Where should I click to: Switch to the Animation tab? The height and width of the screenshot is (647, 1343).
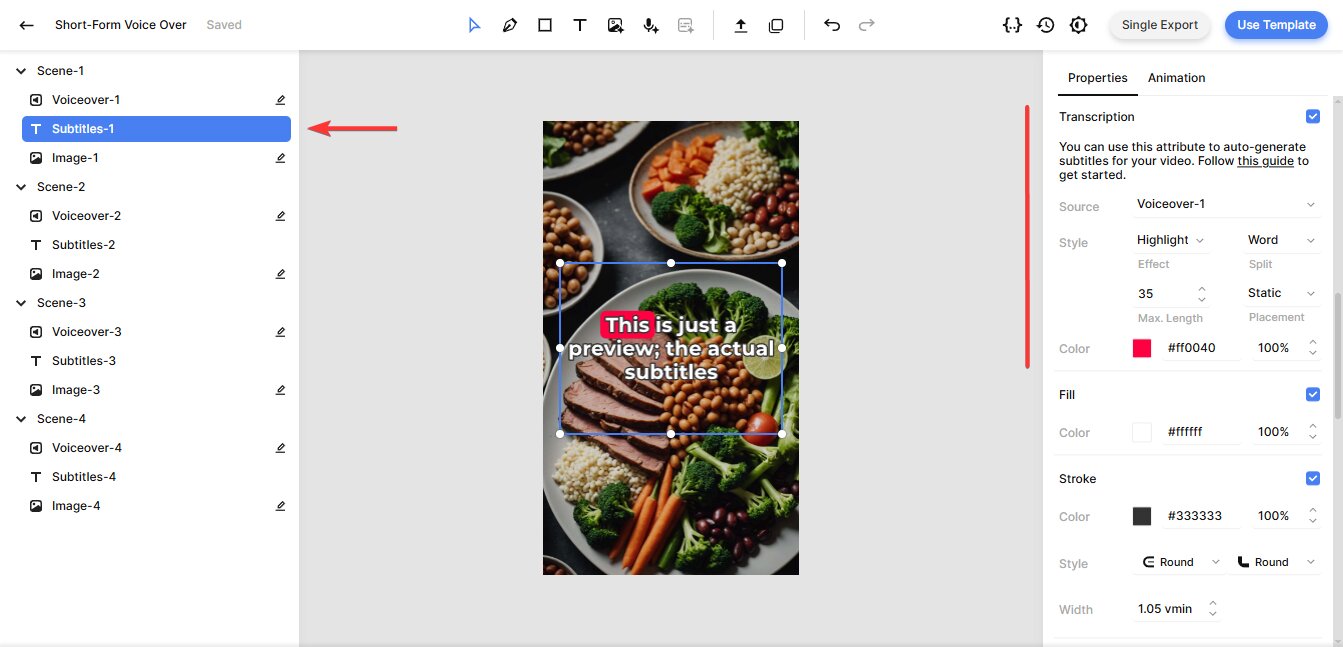1176,78
